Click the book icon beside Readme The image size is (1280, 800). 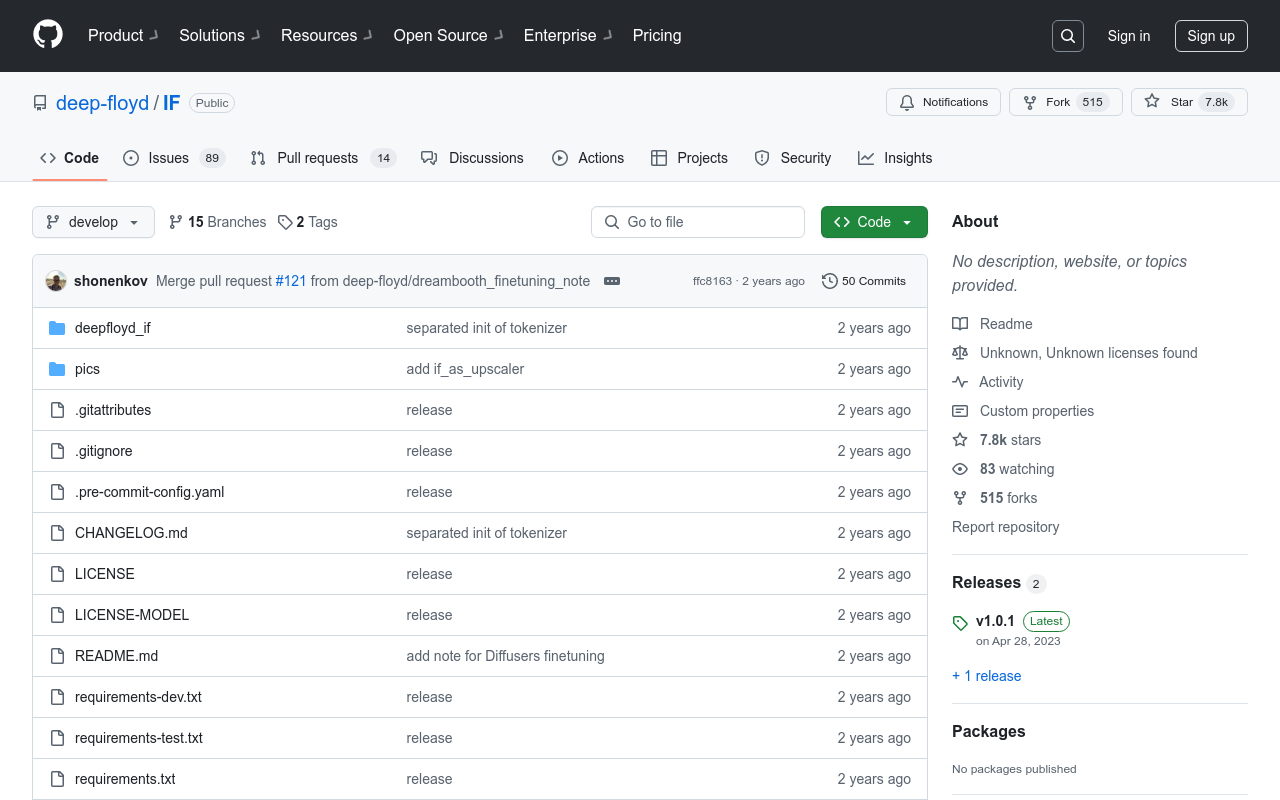click(x=960, y=324)
